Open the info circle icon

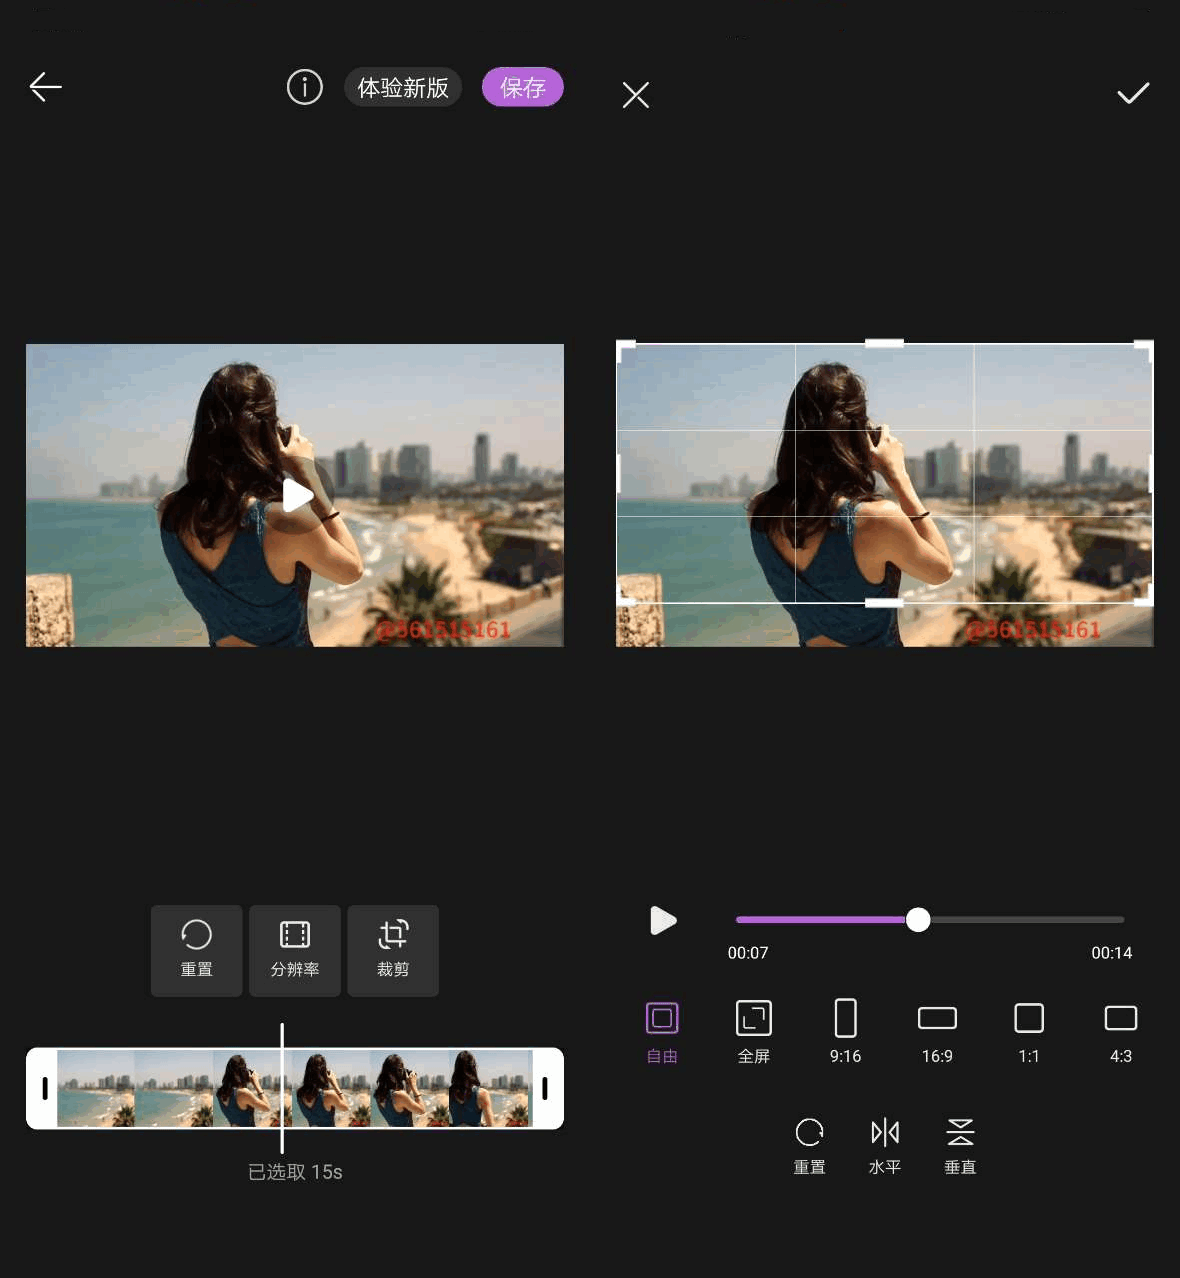[305, 87]
